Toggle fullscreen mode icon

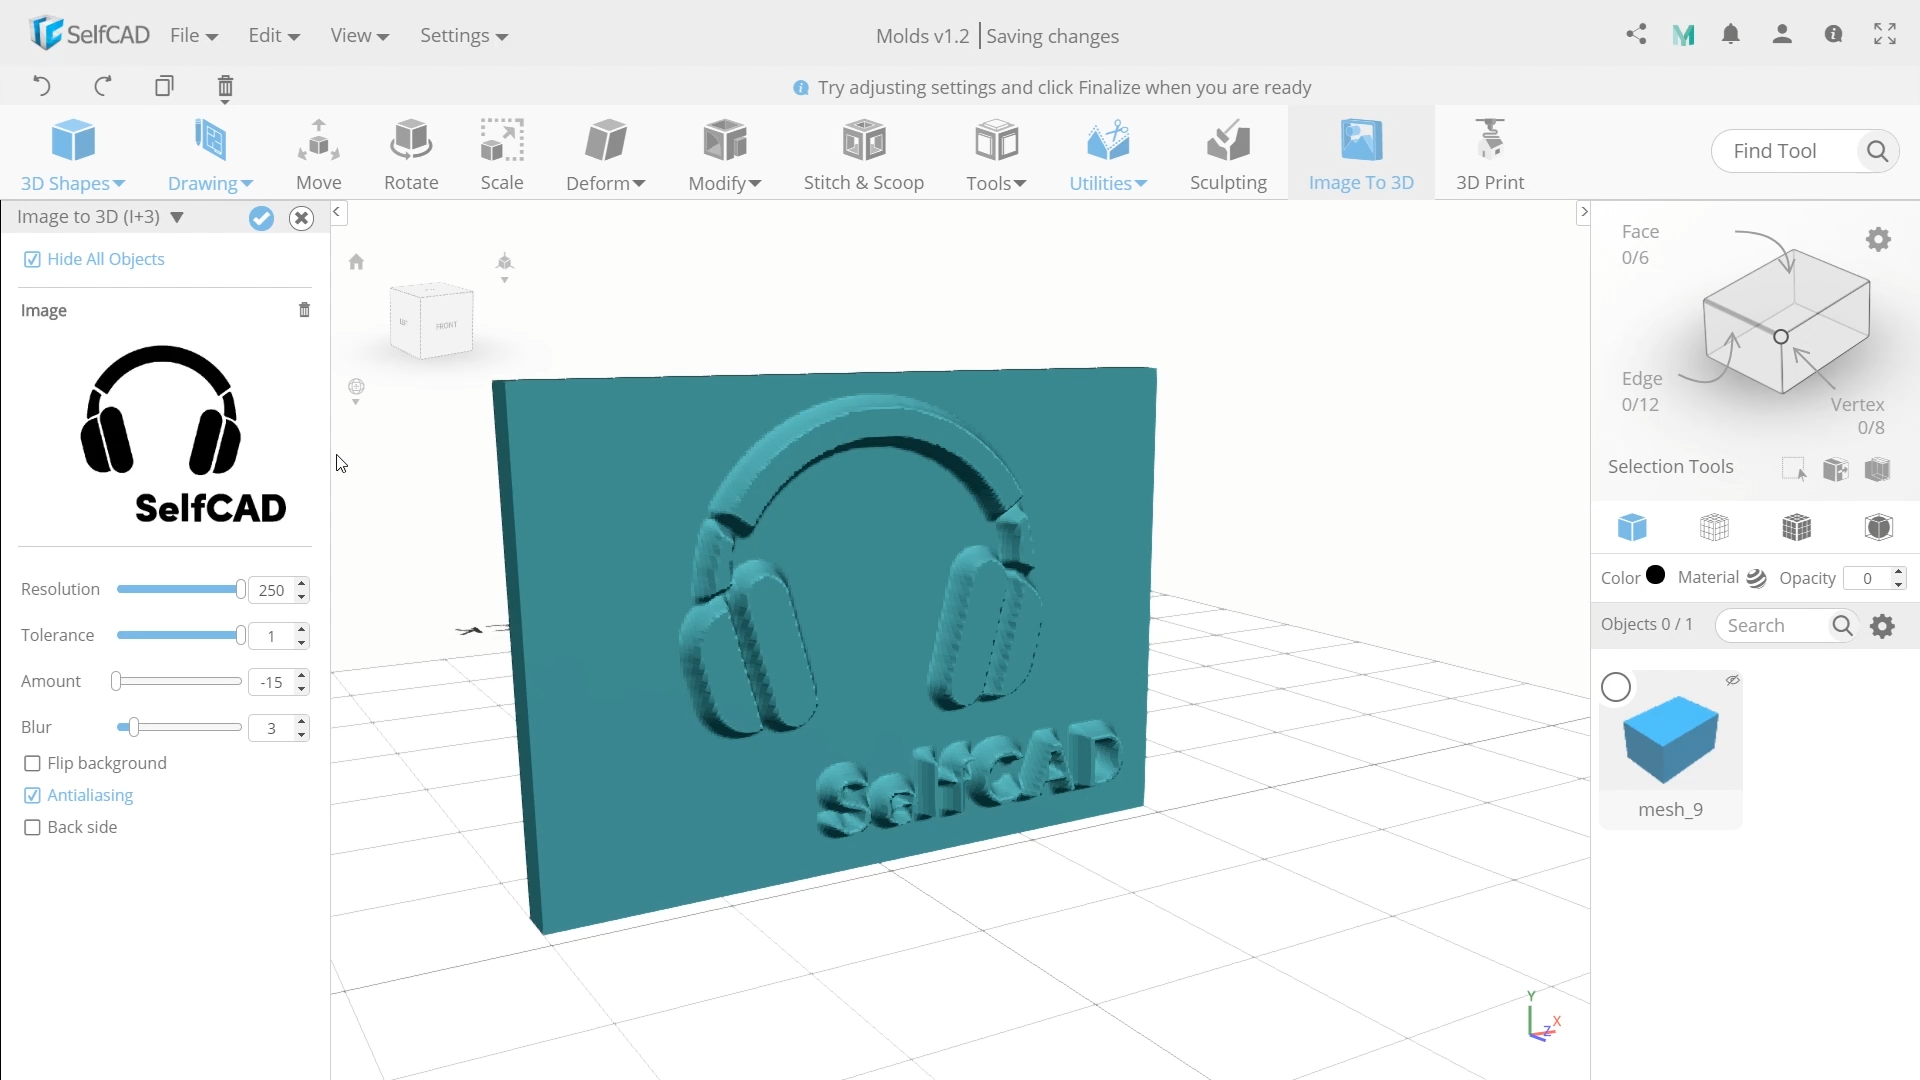[1885, 35]
